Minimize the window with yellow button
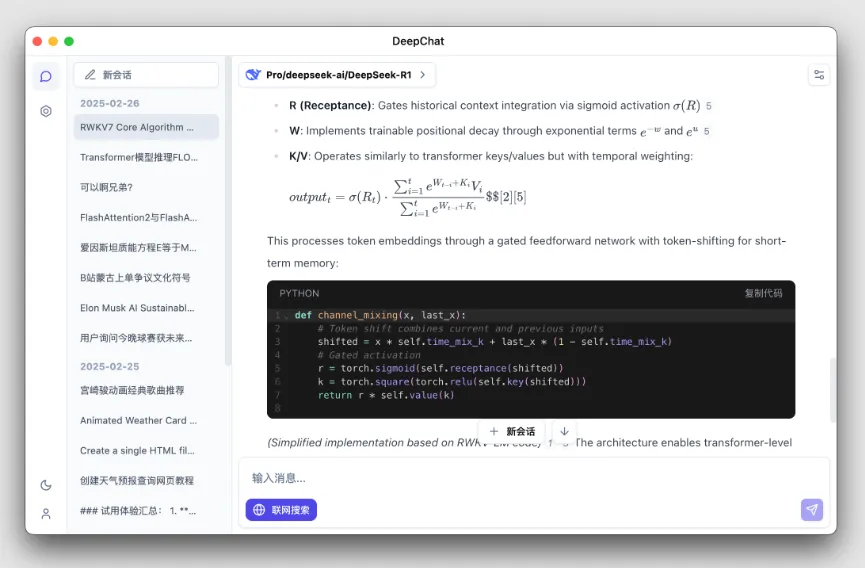The width and height of the screenshot is (865, 568). pyautogui.click(x=53, y=41)
